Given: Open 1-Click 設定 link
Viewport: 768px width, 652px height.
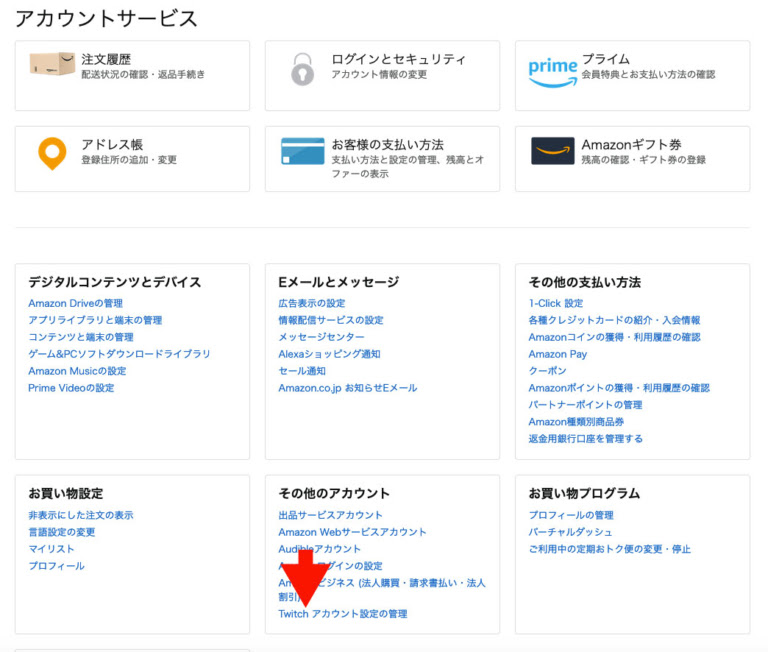Looking at the screenshot, I should point(556,303).
